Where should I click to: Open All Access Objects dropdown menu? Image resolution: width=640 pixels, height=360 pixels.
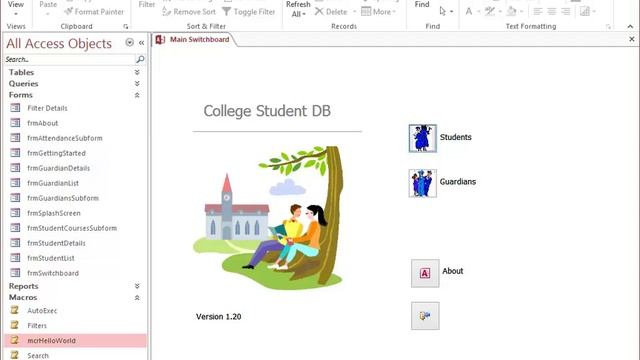pos(129,42)
